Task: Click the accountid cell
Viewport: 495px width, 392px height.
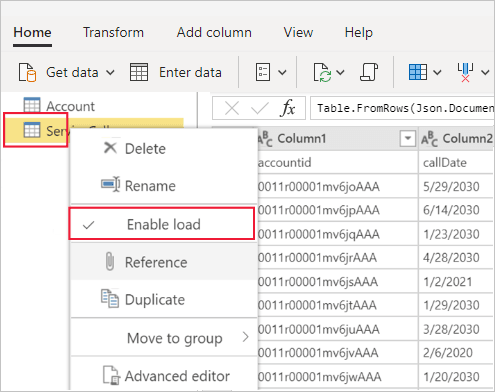Action: (337, 163)
